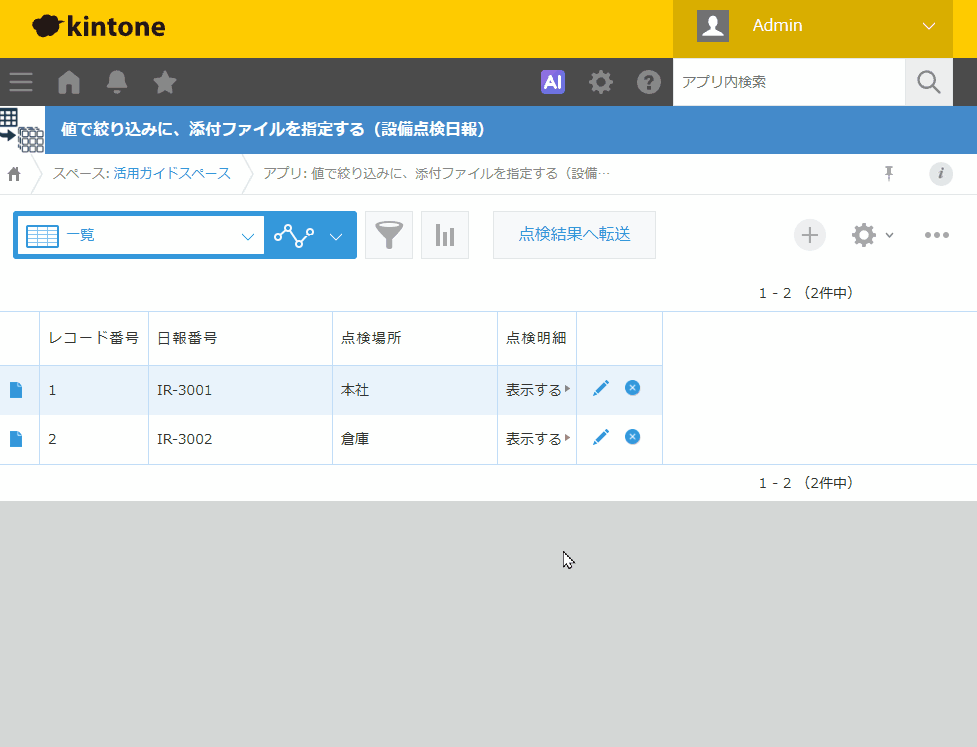Click the IR-3001 cell
Image resolution: width=977 pixels, height=747 pixels.
[x=241, y=390]
